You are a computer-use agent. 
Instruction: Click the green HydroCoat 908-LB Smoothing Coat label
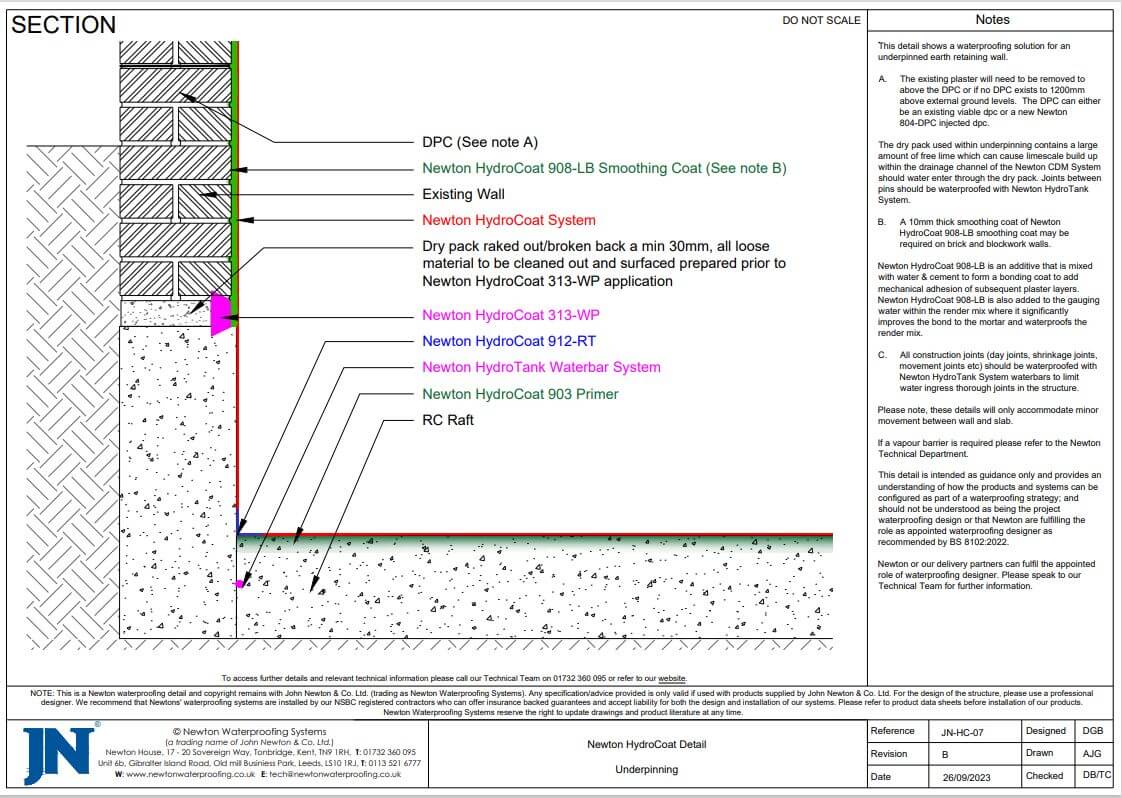point(604,168)
